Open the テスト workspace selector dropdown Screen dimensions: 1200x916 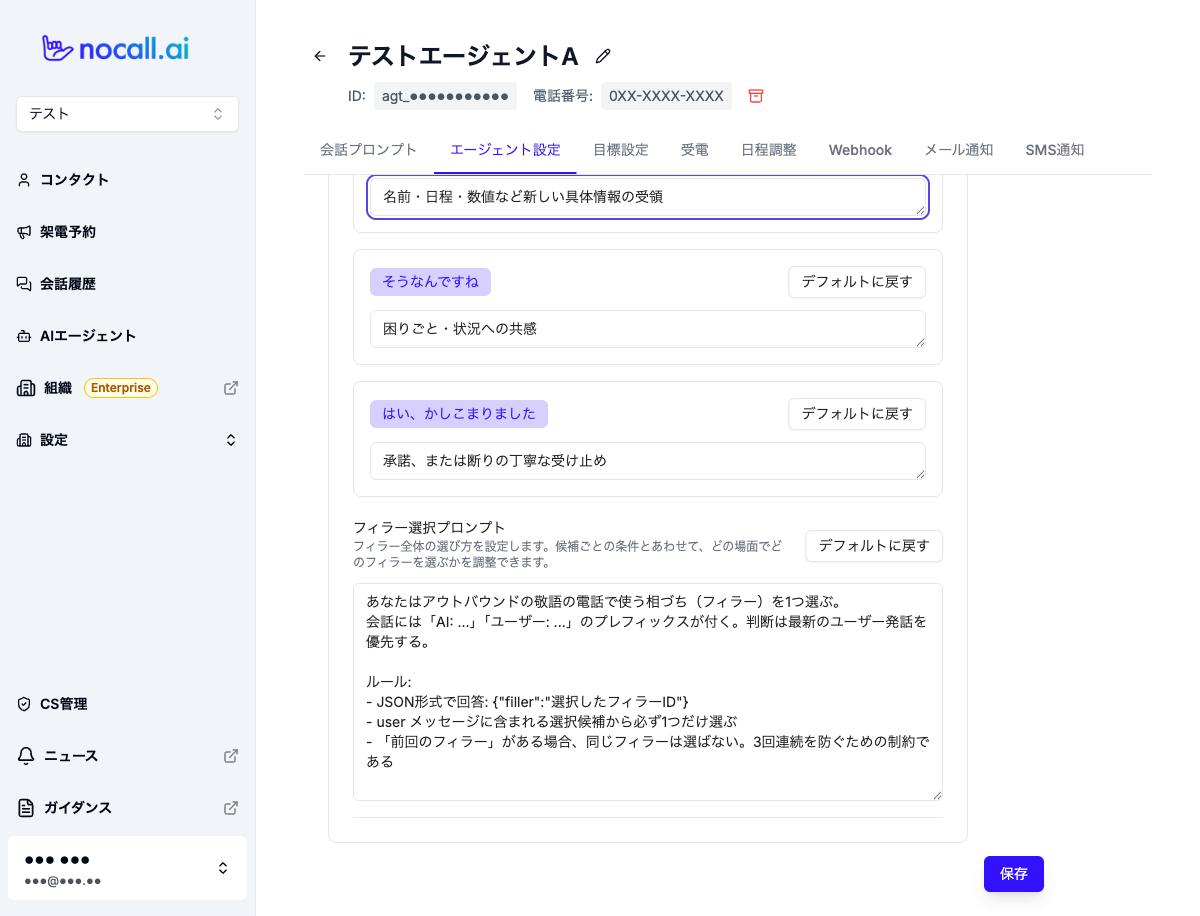coord(127,114)
